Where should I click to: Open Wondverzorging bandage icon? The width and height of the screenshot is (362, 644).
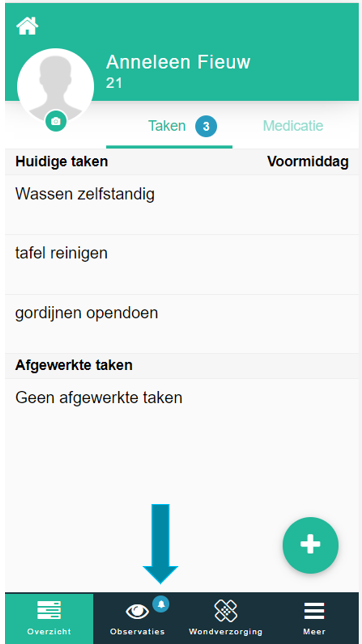click(226, 610)
